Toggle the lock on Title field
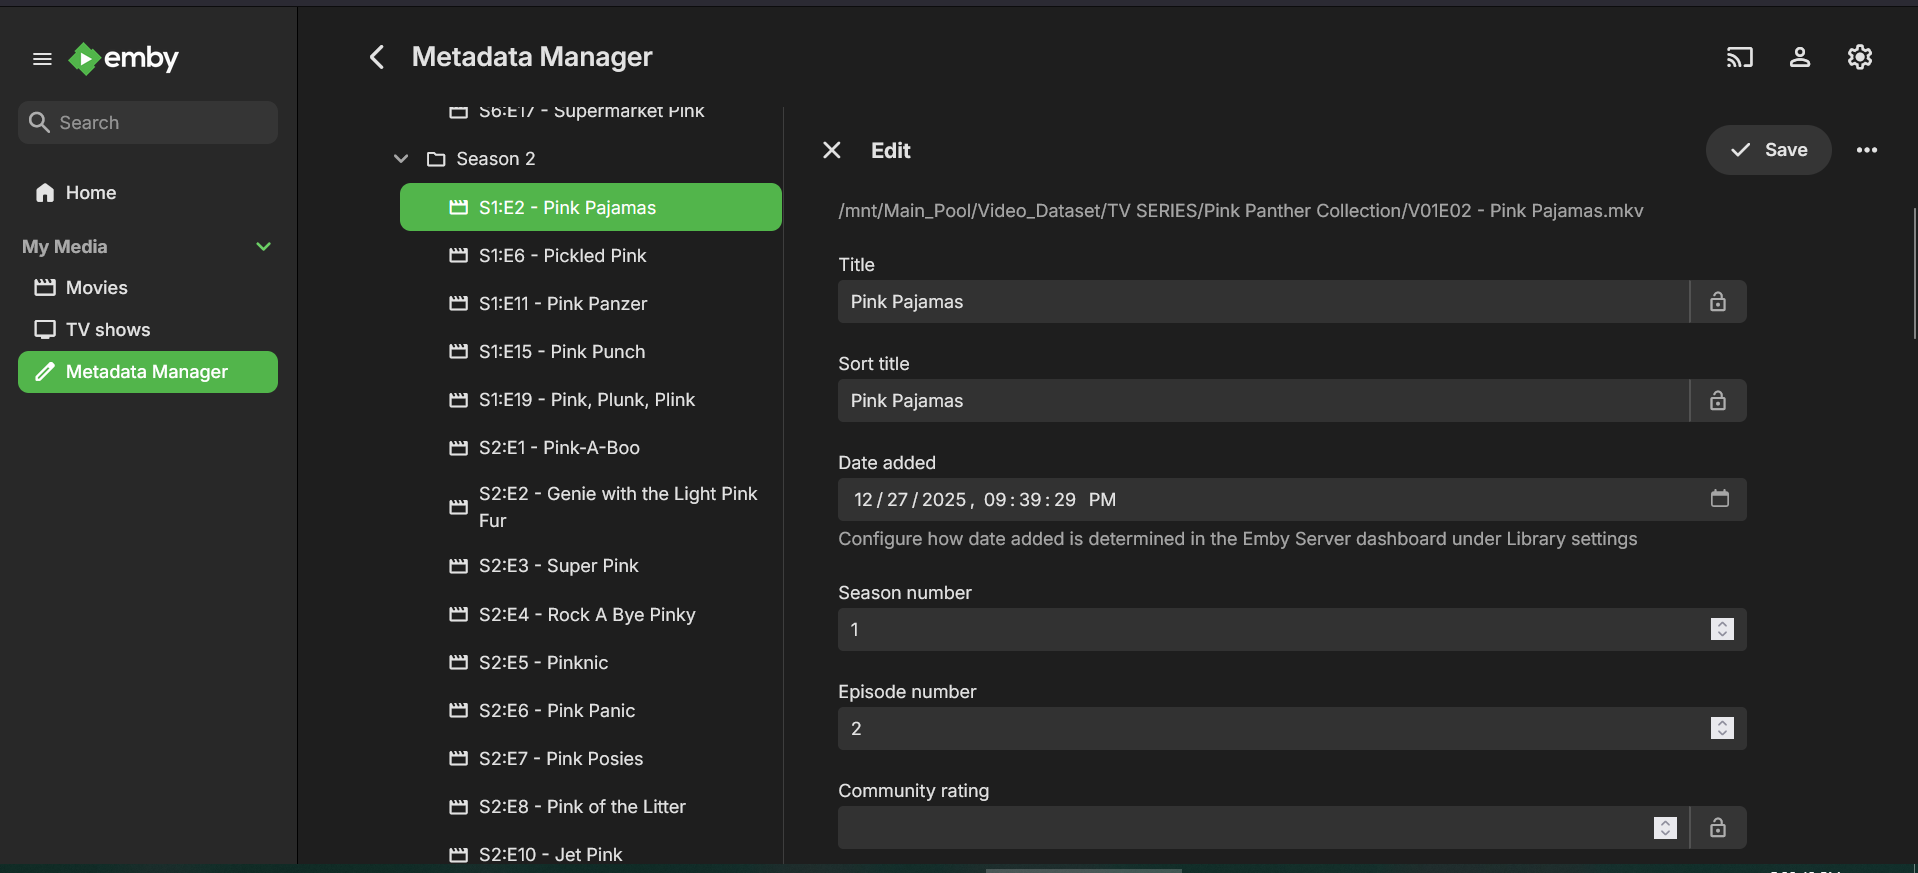This screenshot has width=1918, height=873. point(1717,302)
